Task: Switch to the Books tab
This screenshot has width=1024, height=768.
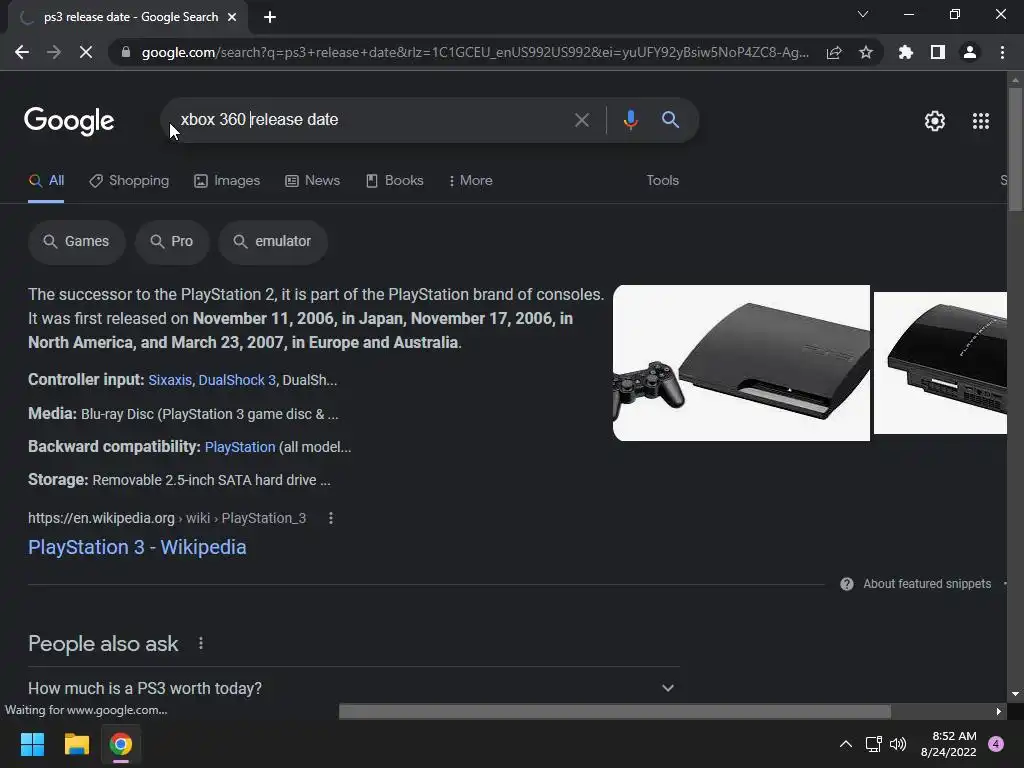Action: (394, 181)
